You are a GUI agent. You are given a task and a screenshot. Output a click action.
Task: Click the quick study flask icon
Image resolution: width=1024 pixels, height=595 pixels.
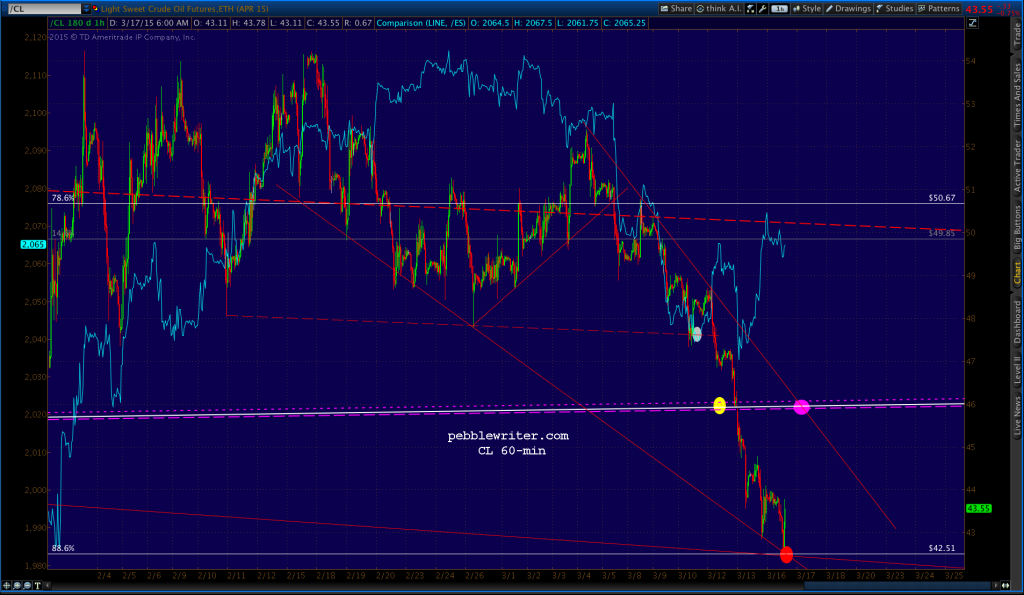(x=750, y=8)
